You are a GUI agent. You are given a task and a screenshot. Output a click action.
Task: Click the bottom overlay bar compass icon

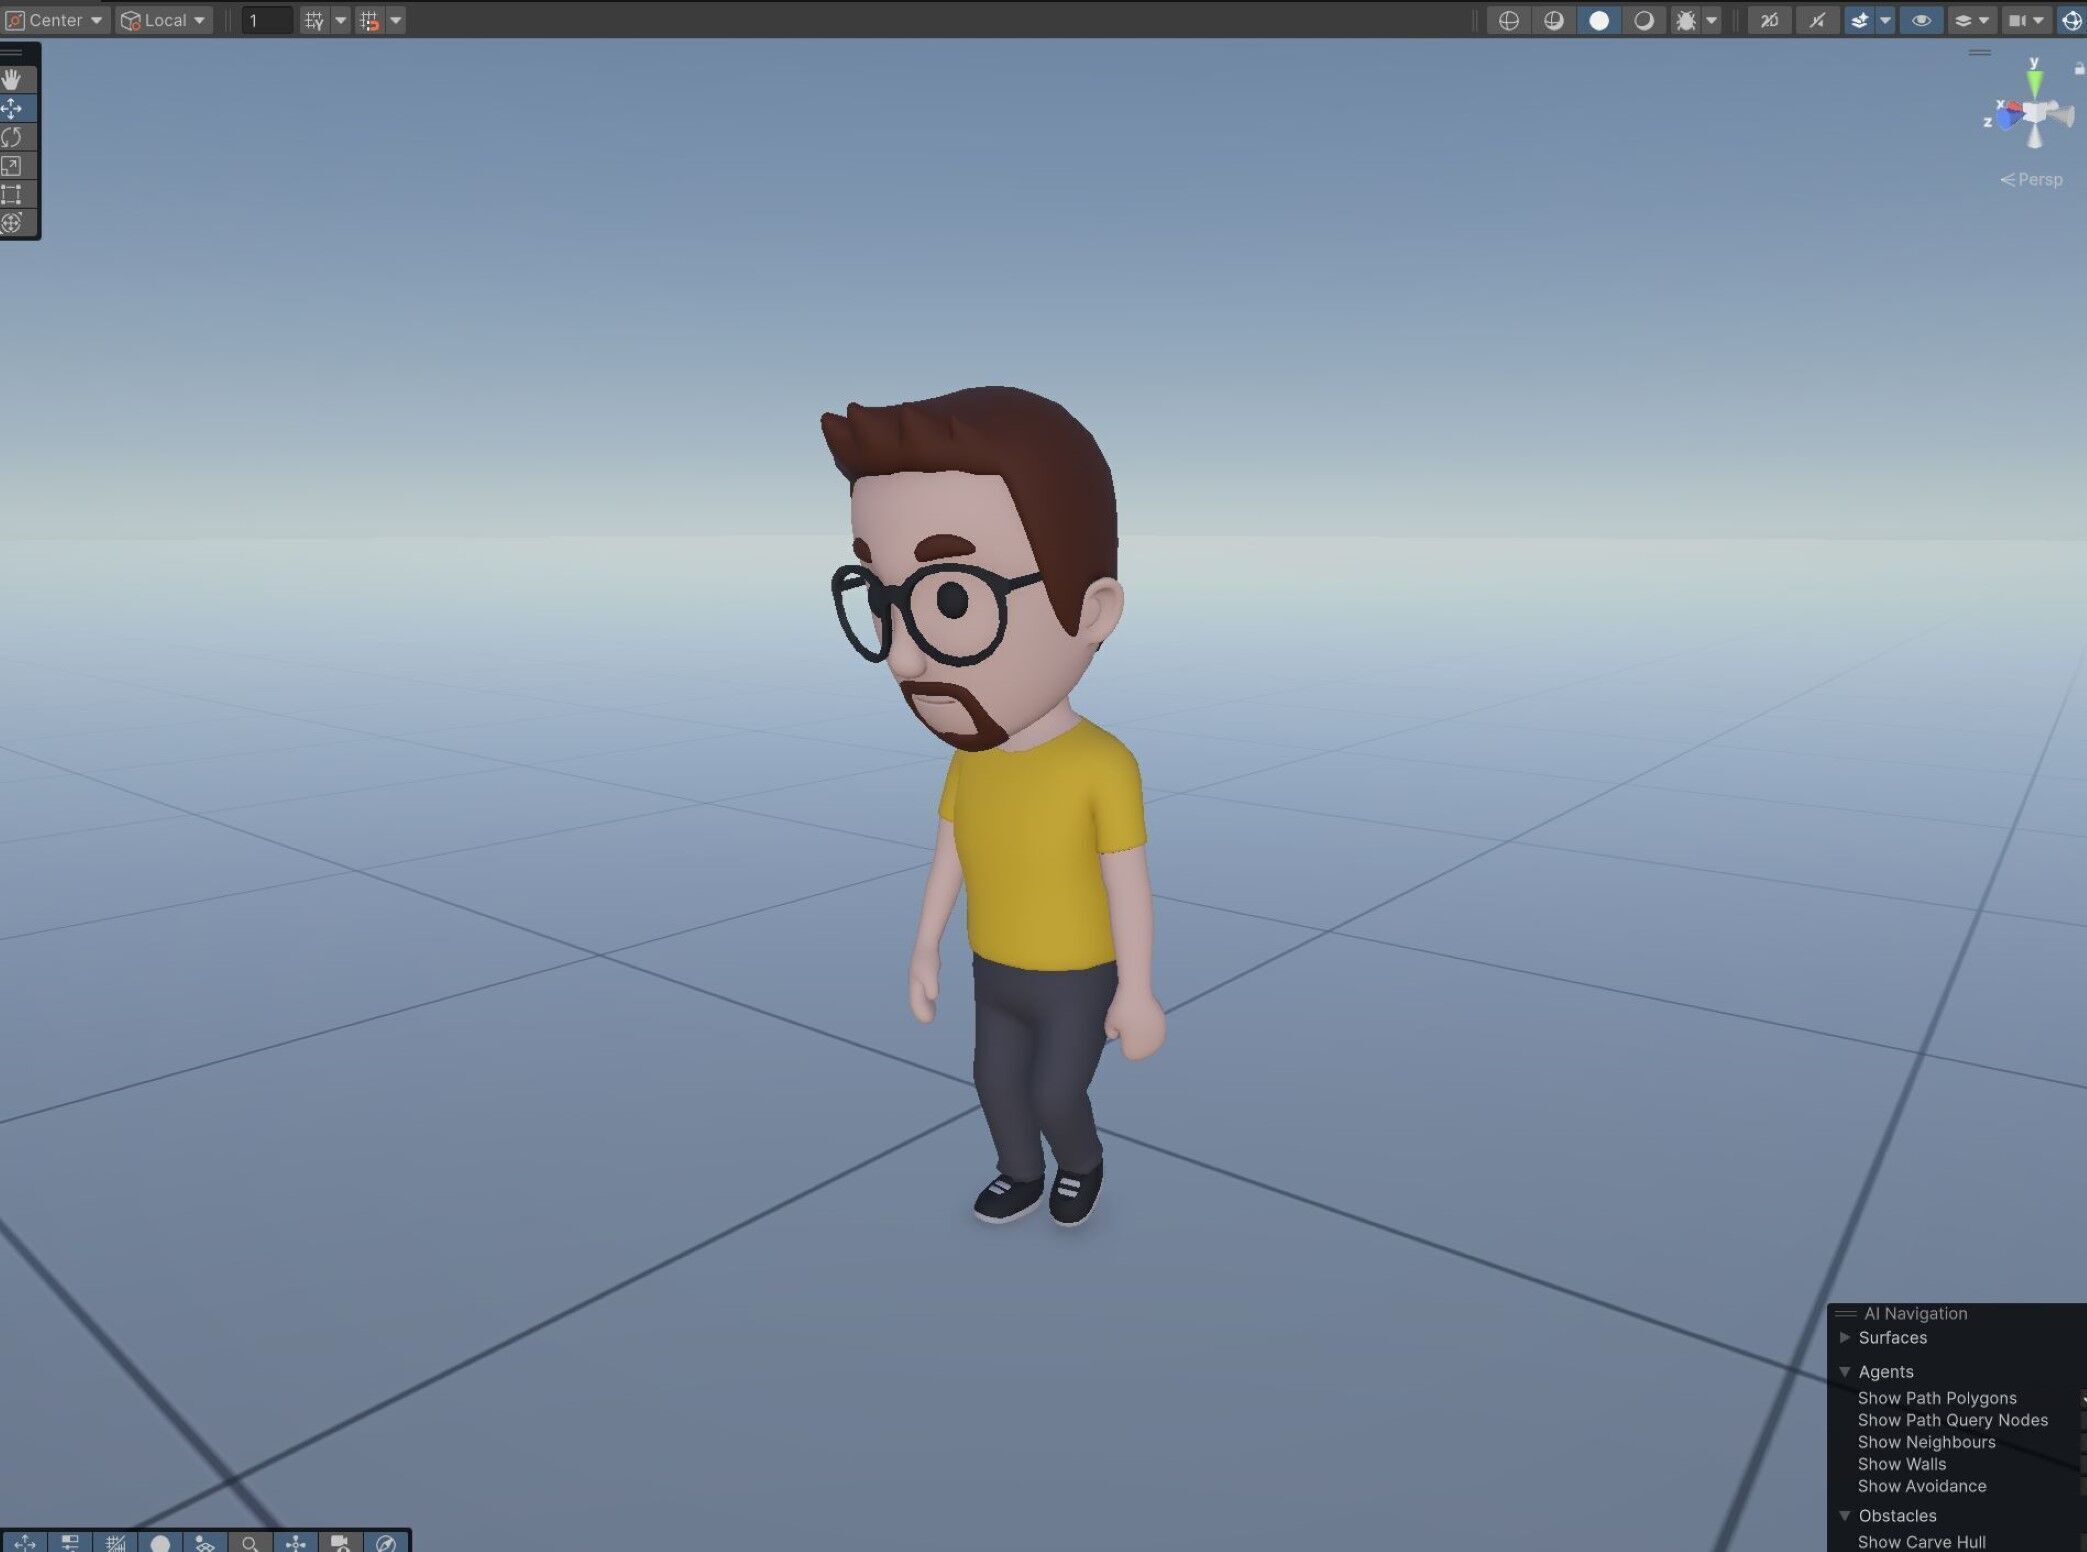(x=385, y=1543)
